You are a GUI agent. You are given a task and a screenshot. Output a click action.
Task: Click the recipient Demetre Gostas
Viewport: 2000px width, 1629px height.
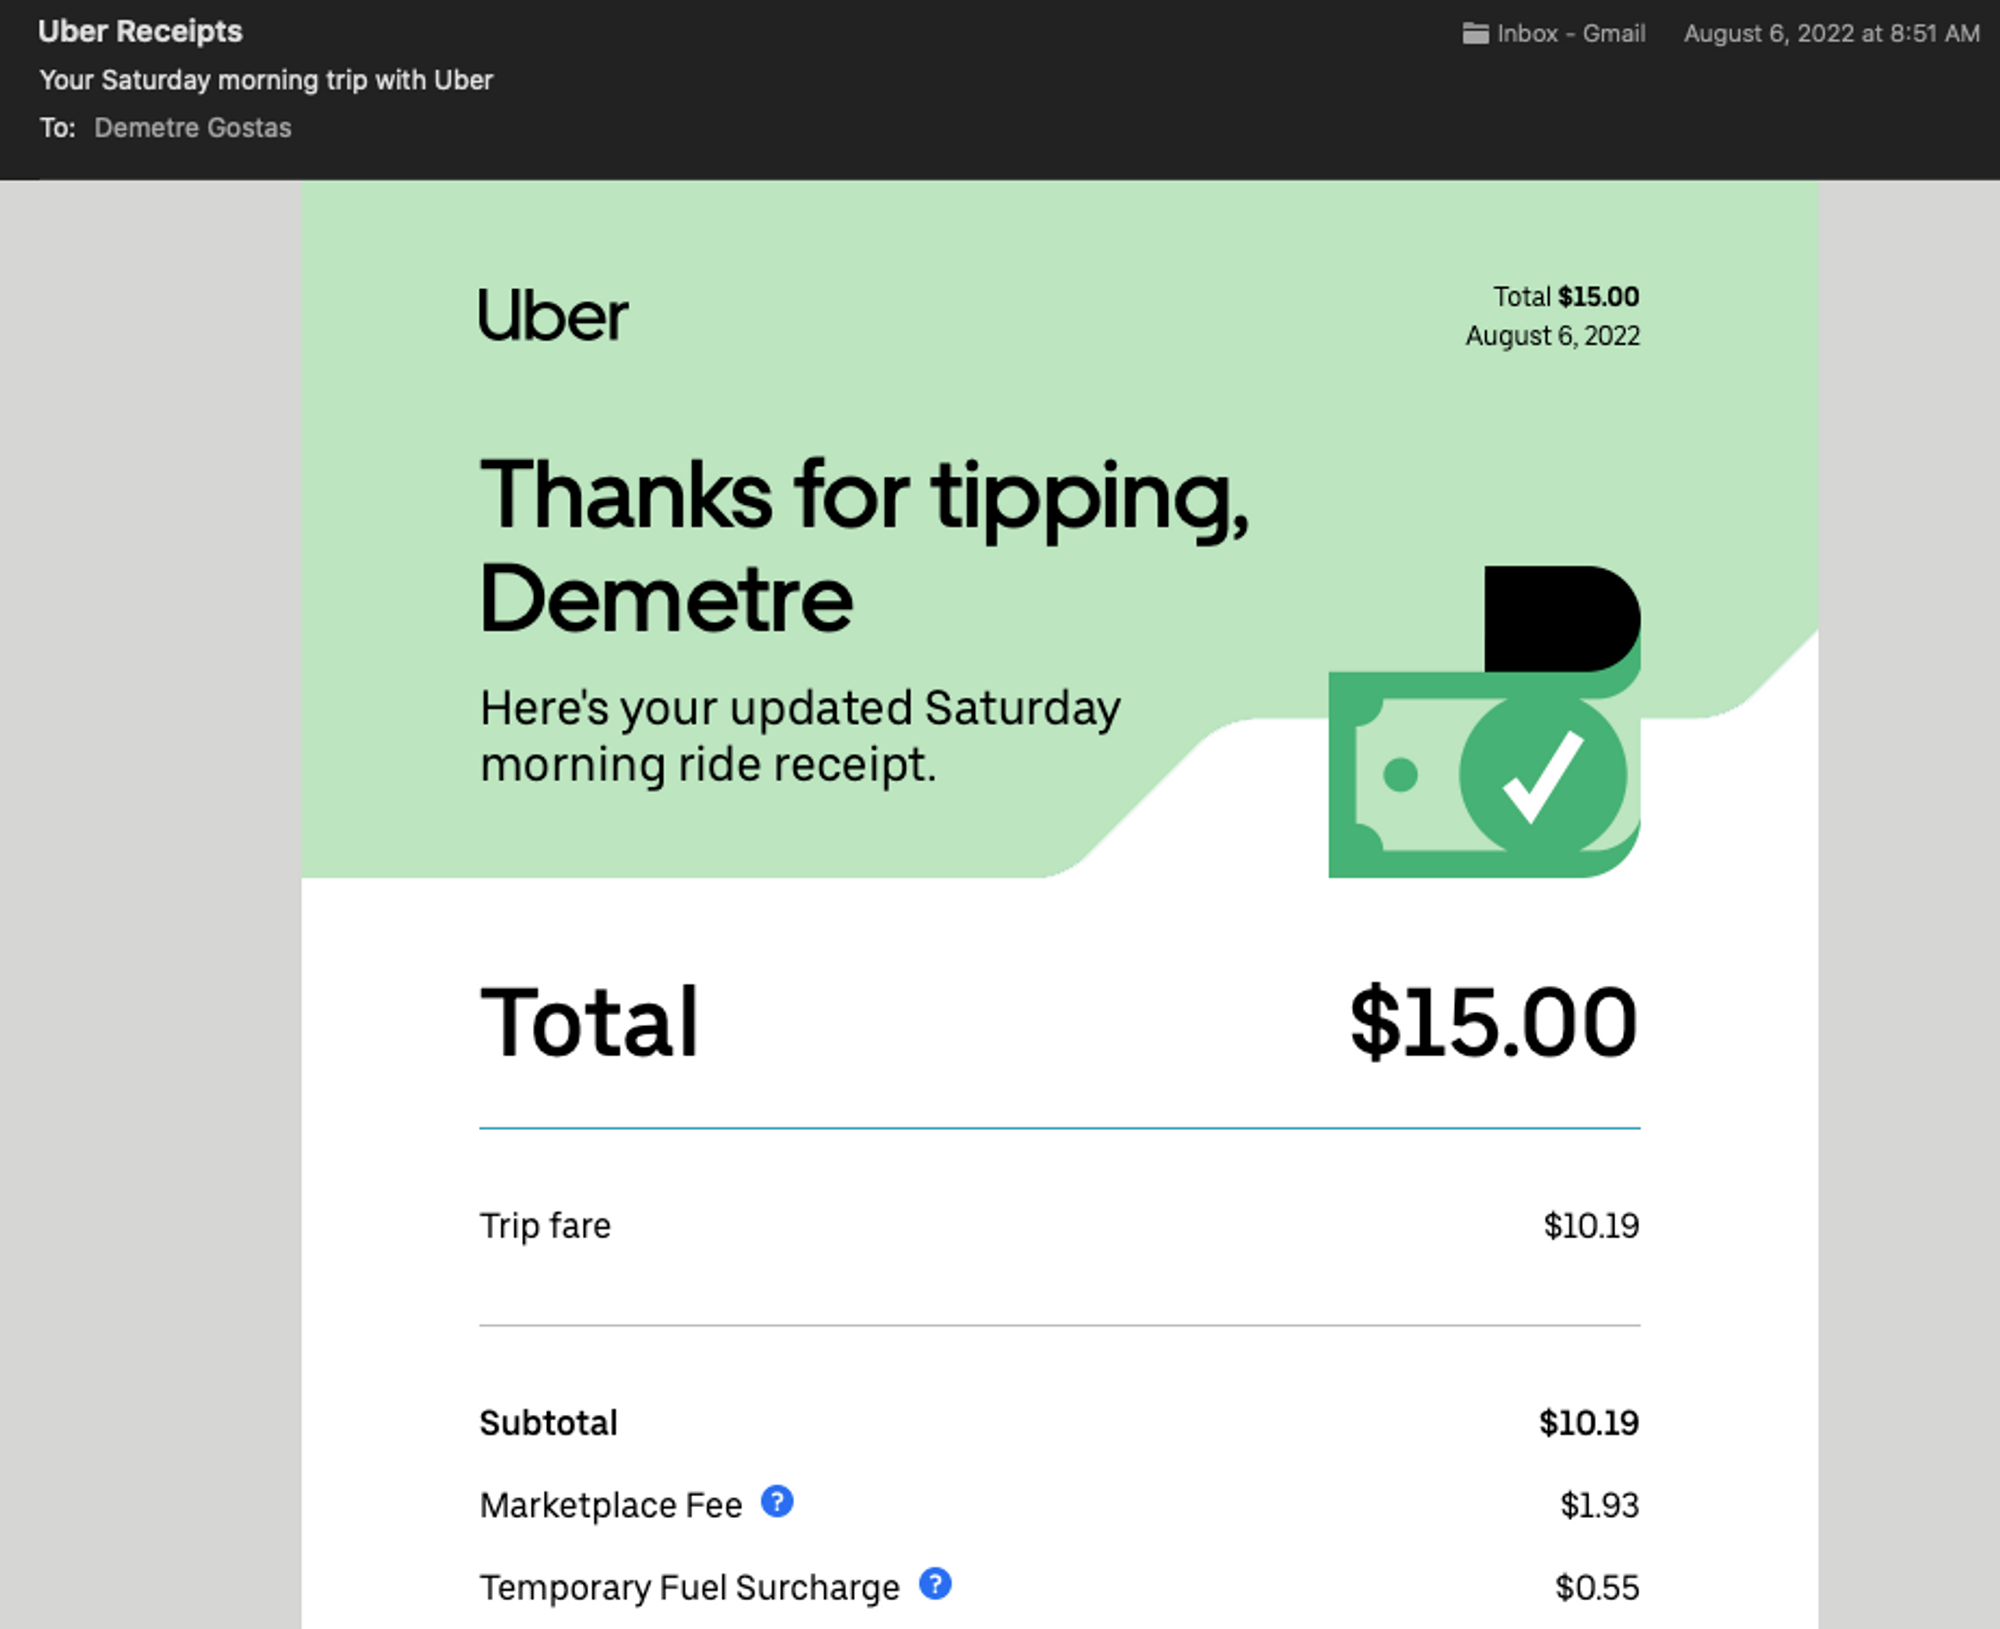tap(193, 128)
